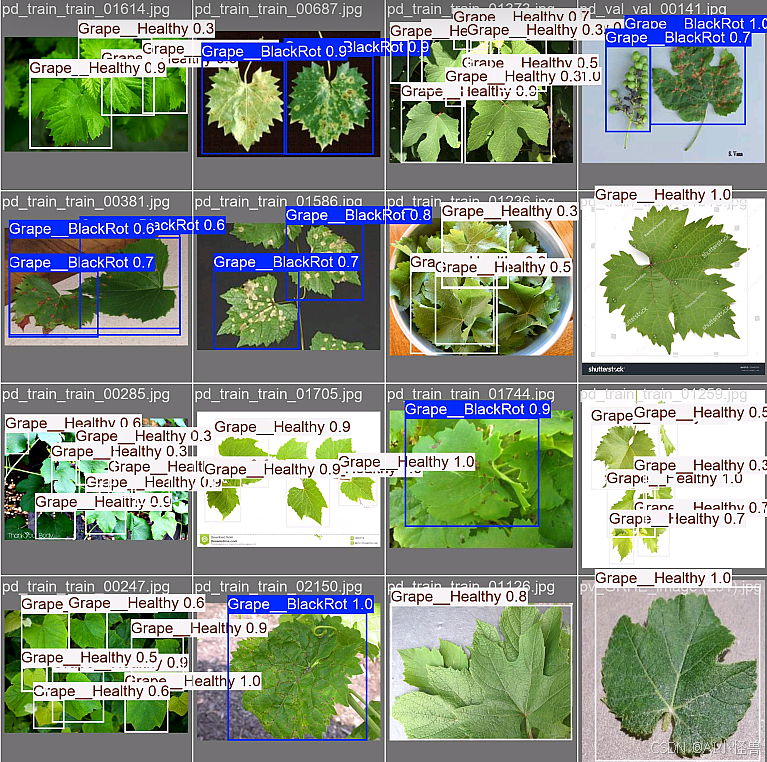
Task: Click Grape__BlackRot 0.8 label in 01586 image
Action: (358, 215)
